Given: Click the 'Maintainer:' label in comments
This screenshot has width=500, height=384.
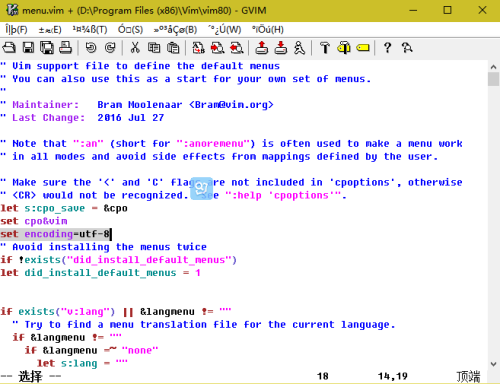Looking at the screenshot, I should pos(46,105).
